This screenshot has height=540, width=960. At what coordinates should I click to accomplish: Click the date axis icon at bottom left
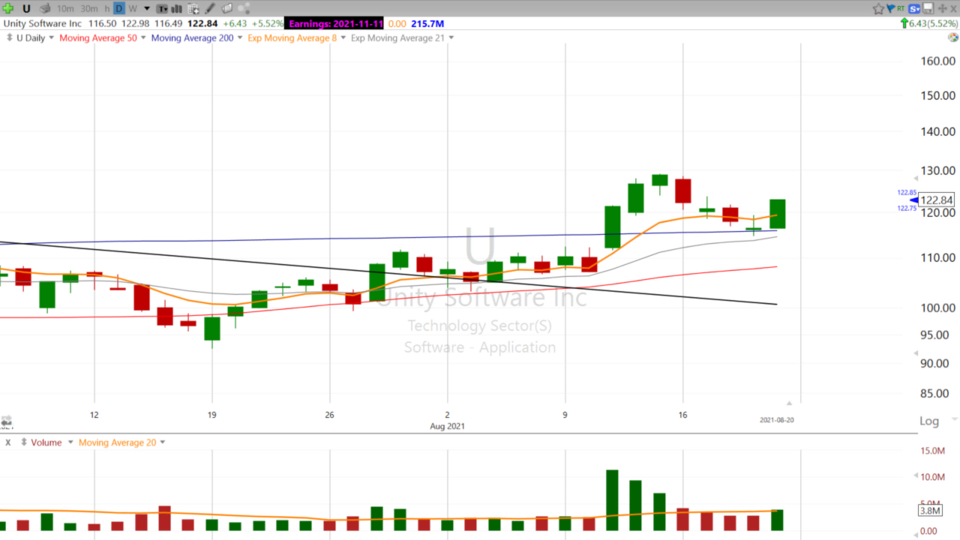(x=6, y=422)
